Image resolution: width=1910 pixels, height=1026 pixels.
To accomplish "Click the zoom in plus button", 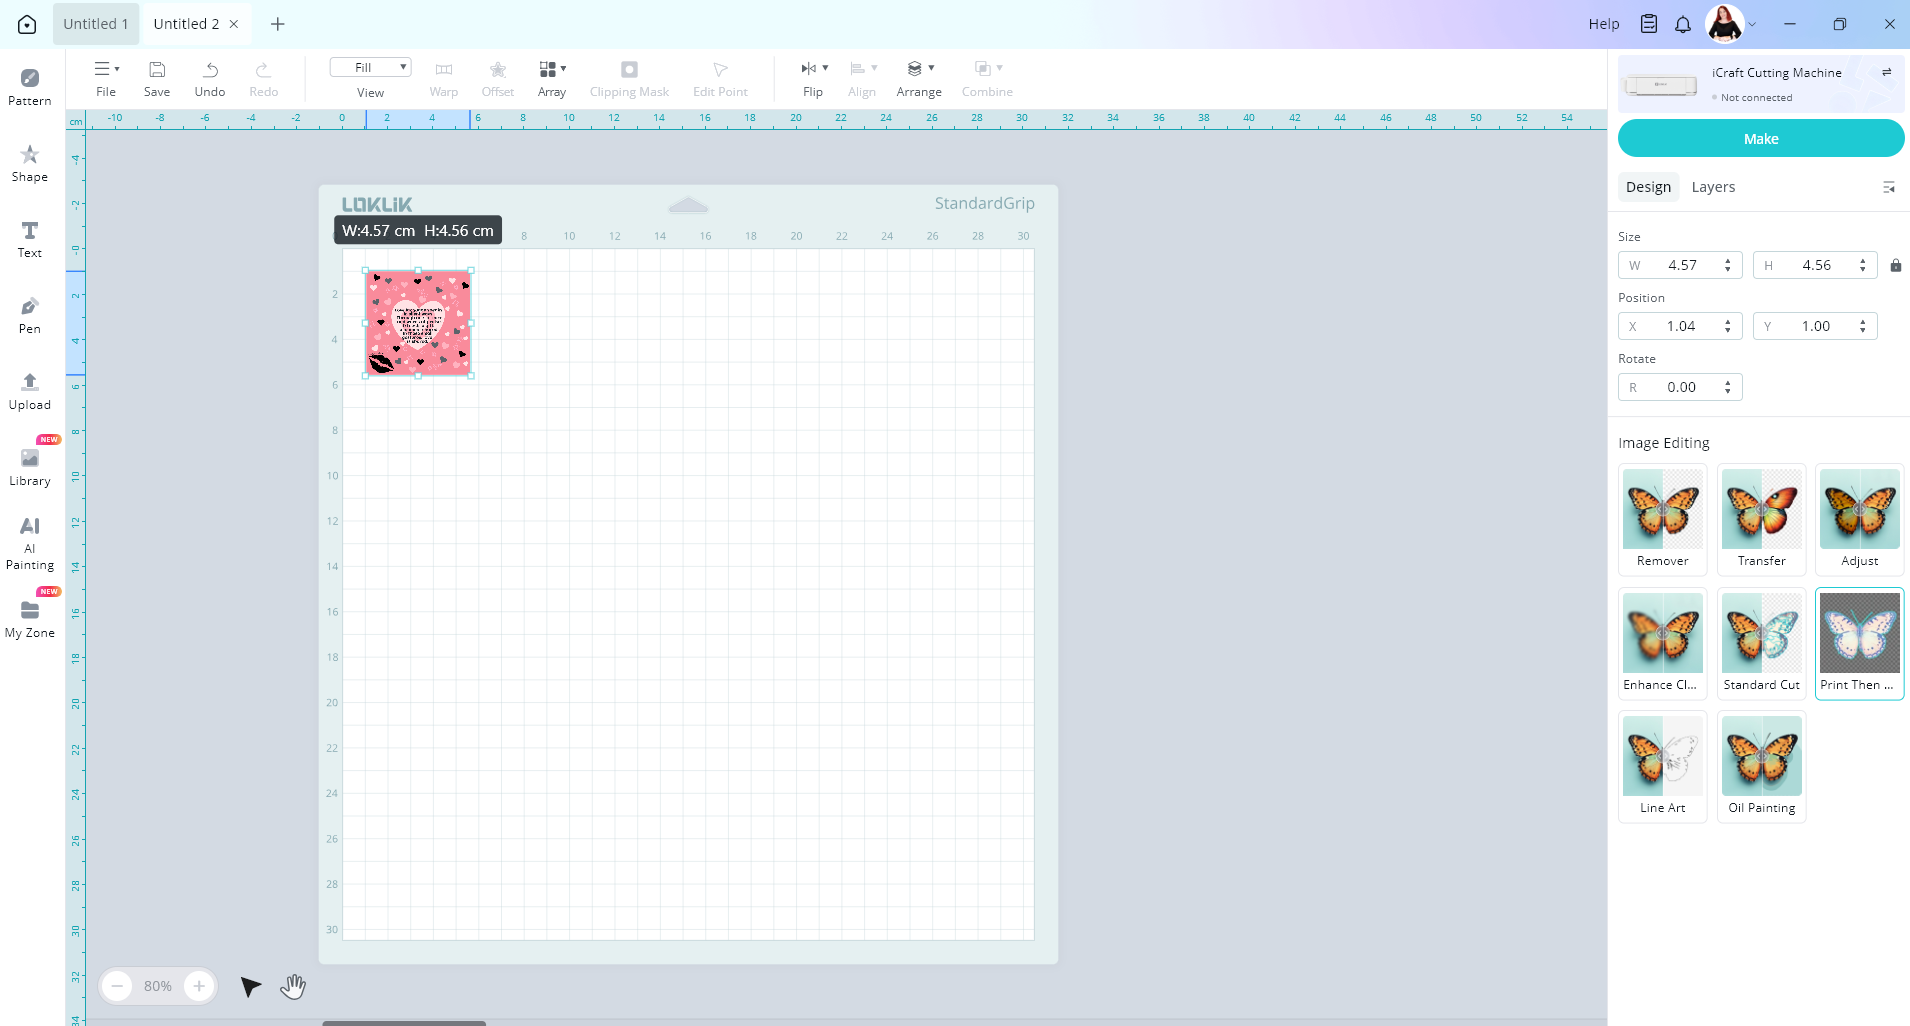I will [199, 986].
